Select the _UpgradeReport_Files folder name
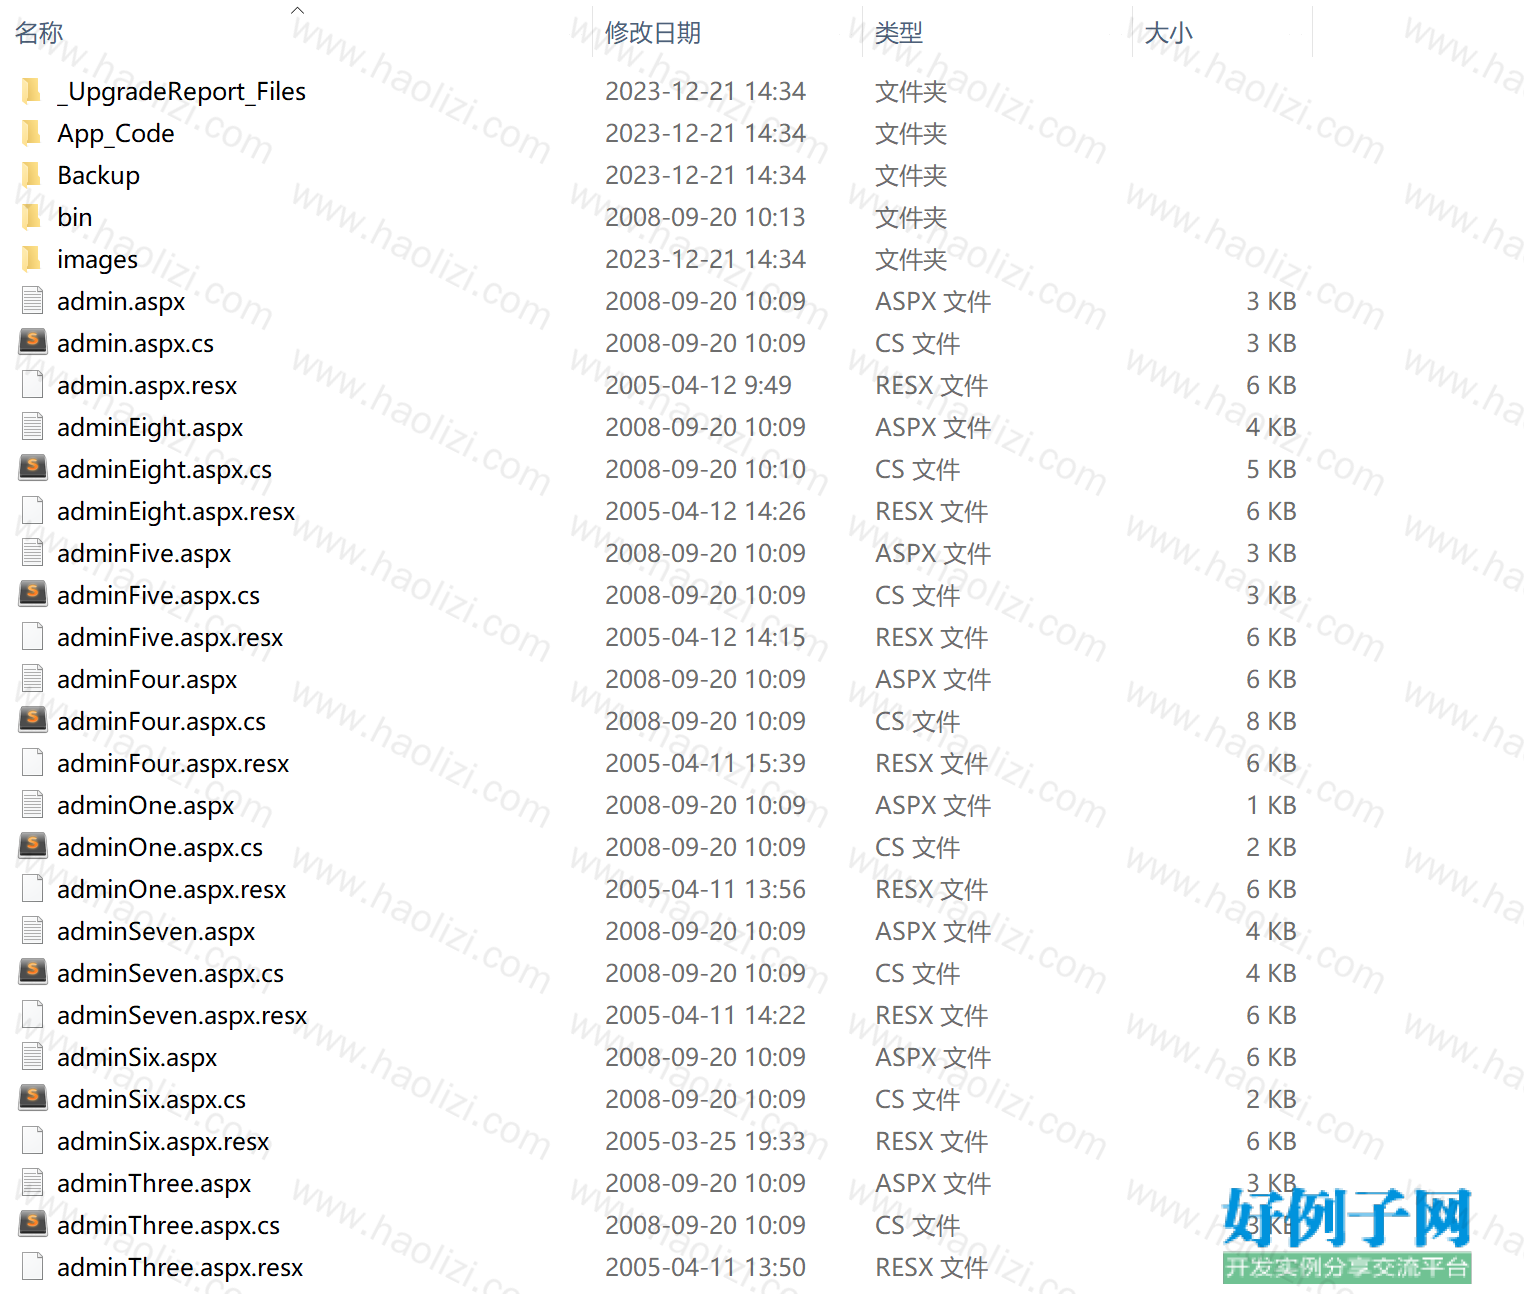 182,91
